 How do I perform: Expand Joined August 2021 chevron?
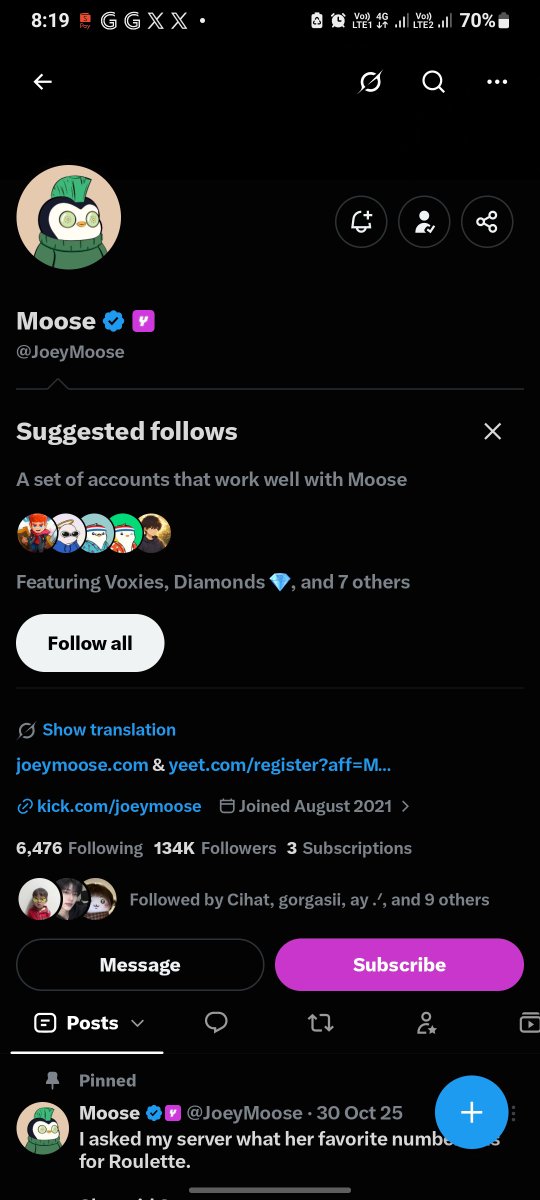coord(405,806)
